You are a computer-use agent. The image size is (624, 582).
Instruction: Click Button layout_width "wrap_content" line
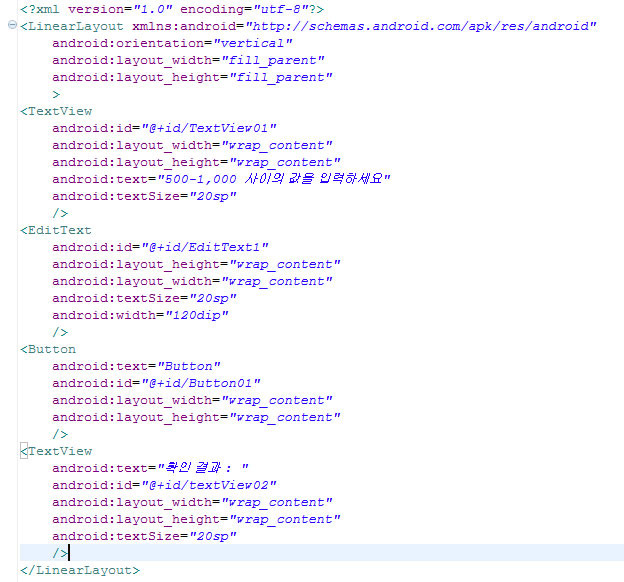[192, 400]
